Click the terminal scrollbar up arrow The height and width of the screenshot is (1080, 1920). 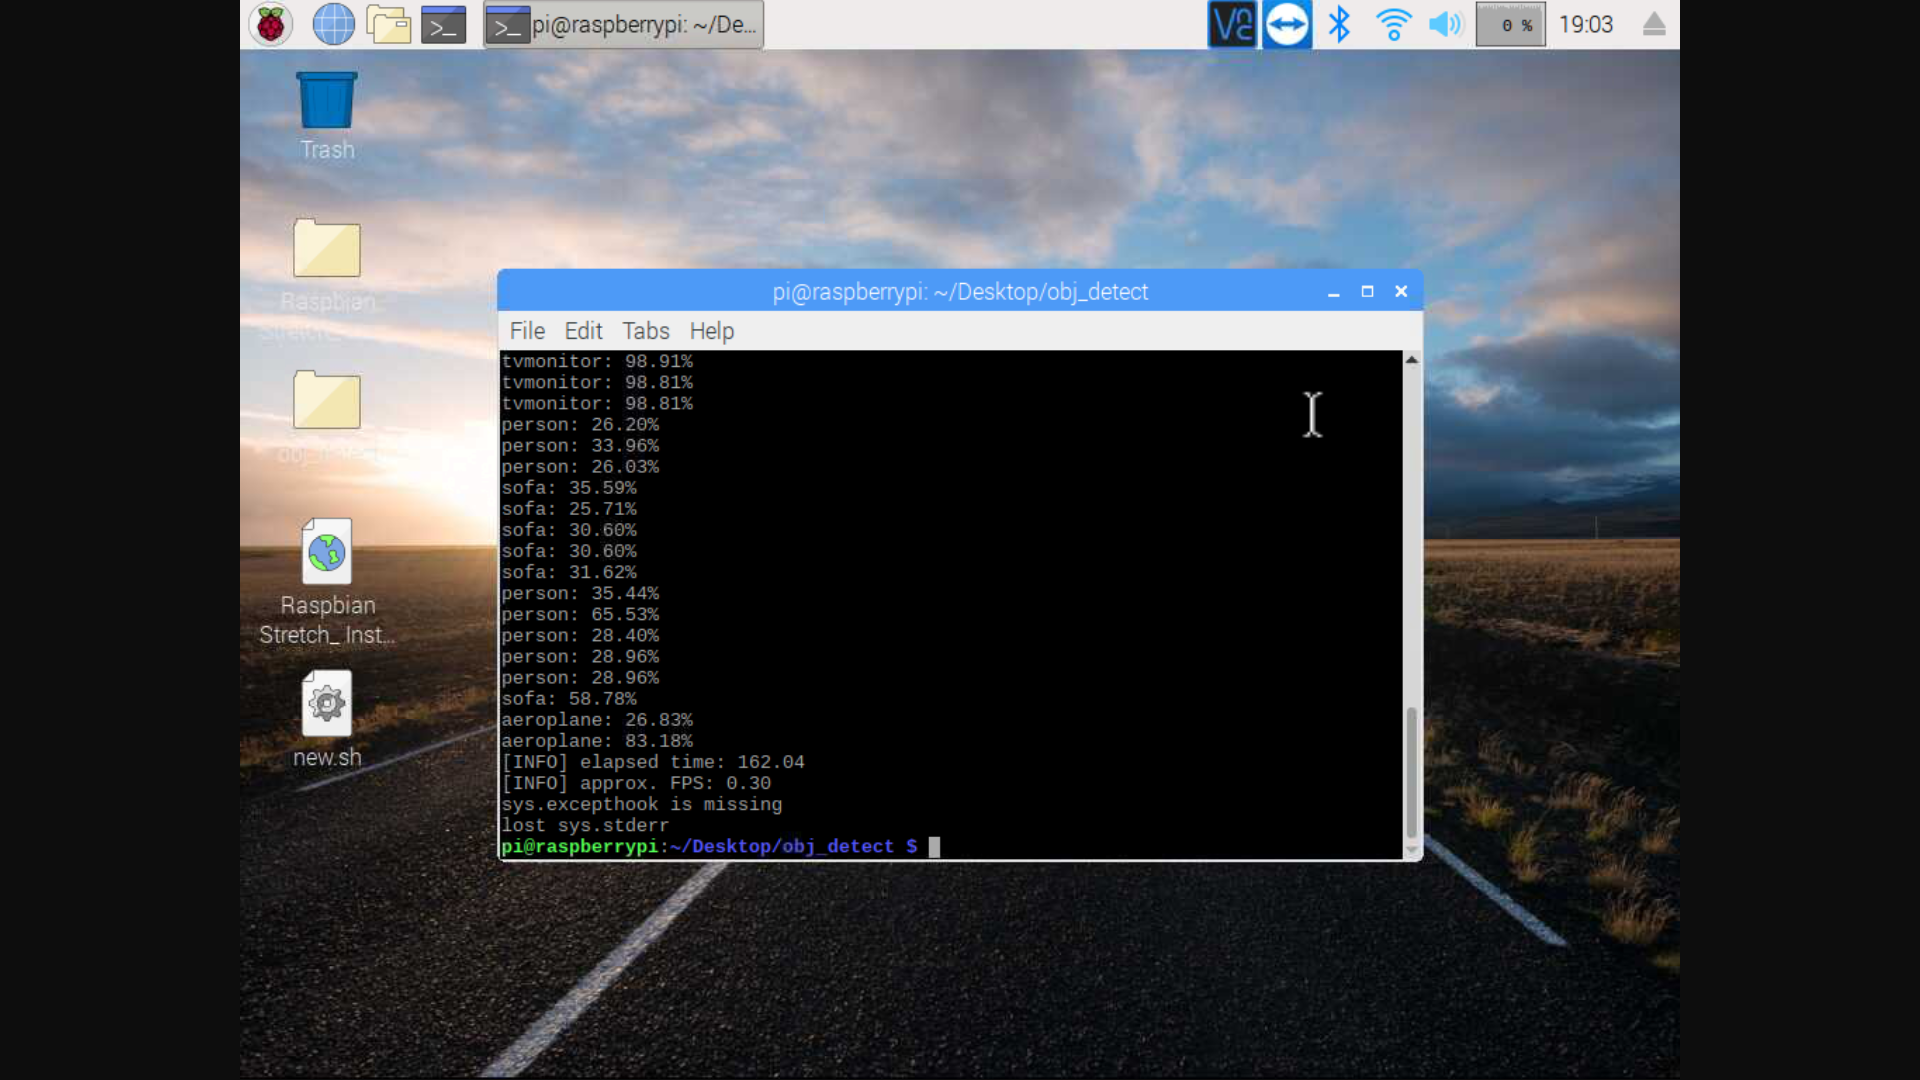point(1411,360)
